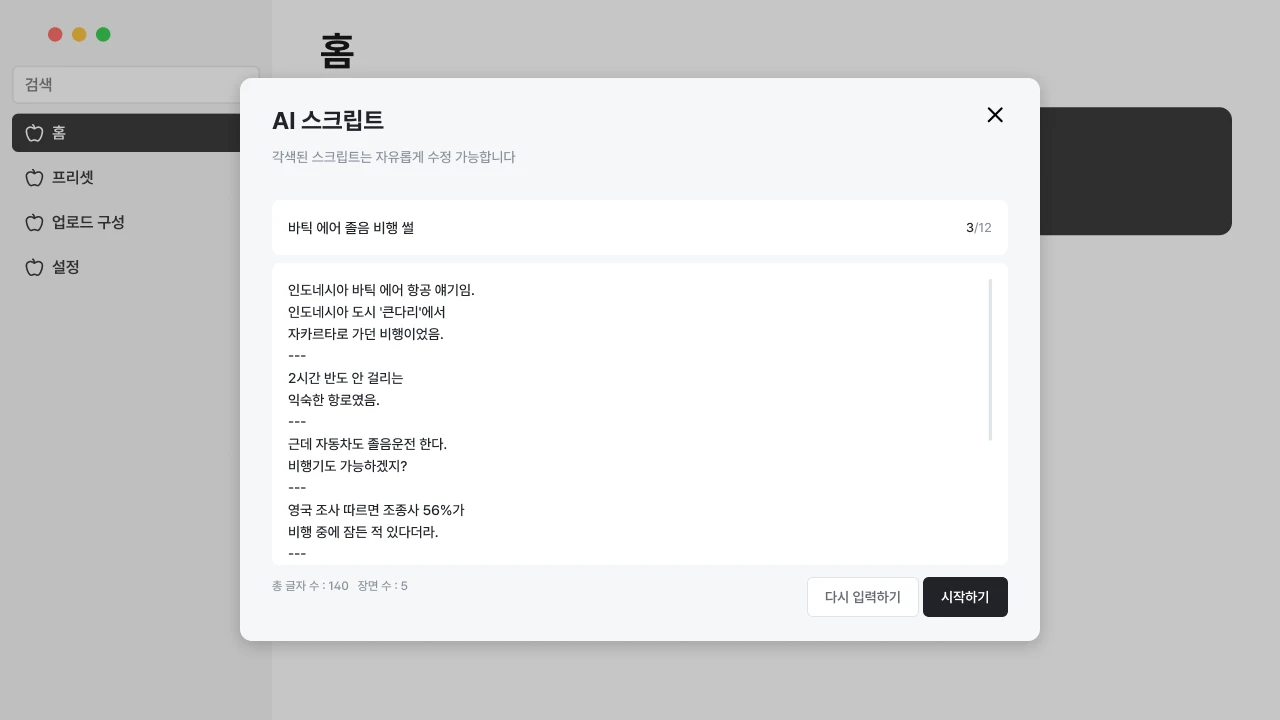Screen dimensions: 1280x720
Task: Click the line 자카르타로 가던 비행이었음.
Action: 365,334
